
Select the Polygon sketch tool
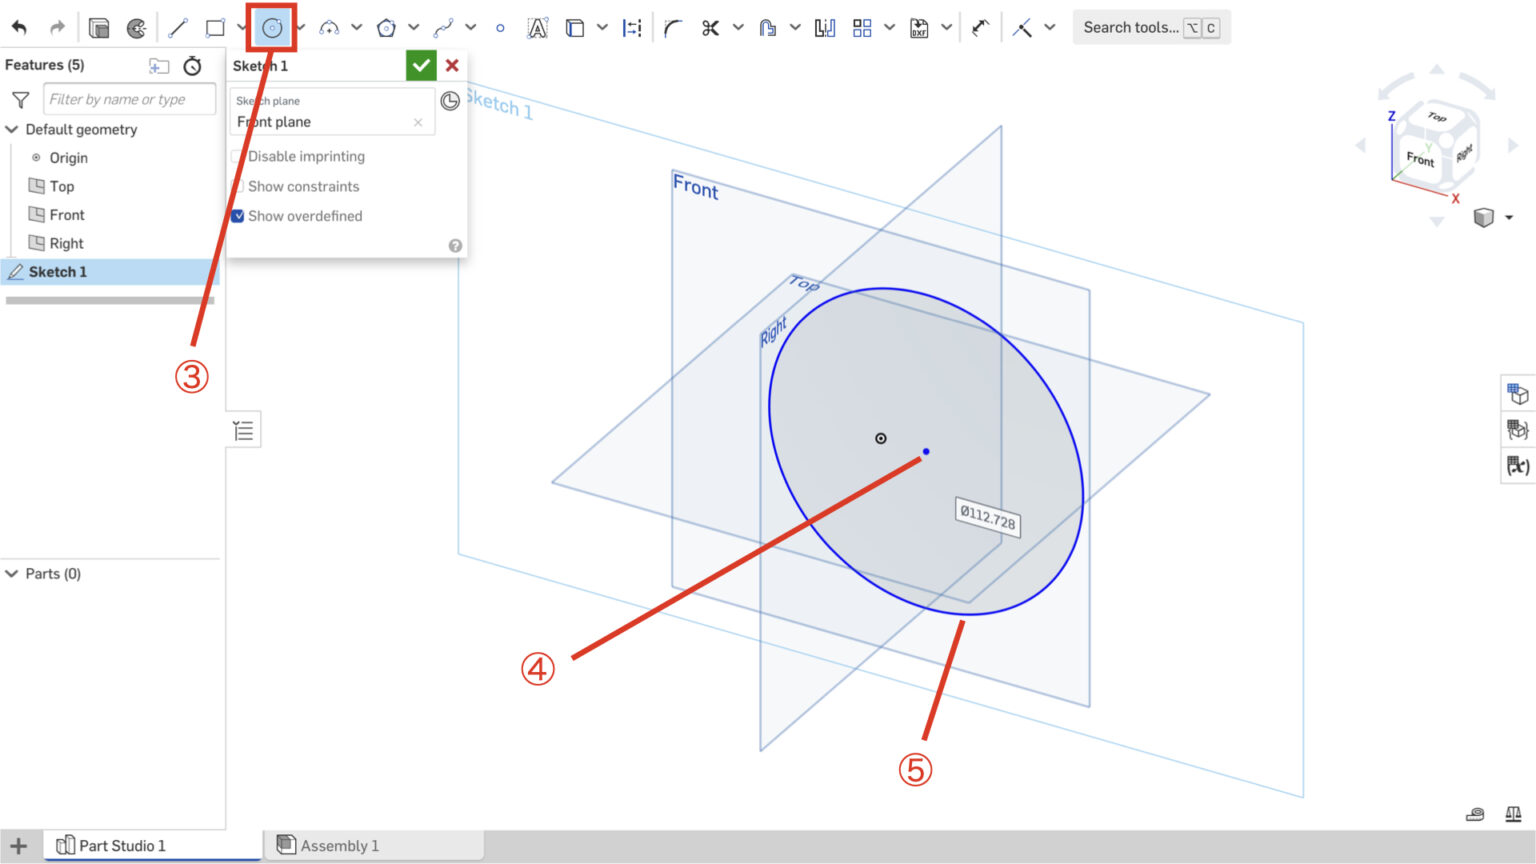point(385,27)
